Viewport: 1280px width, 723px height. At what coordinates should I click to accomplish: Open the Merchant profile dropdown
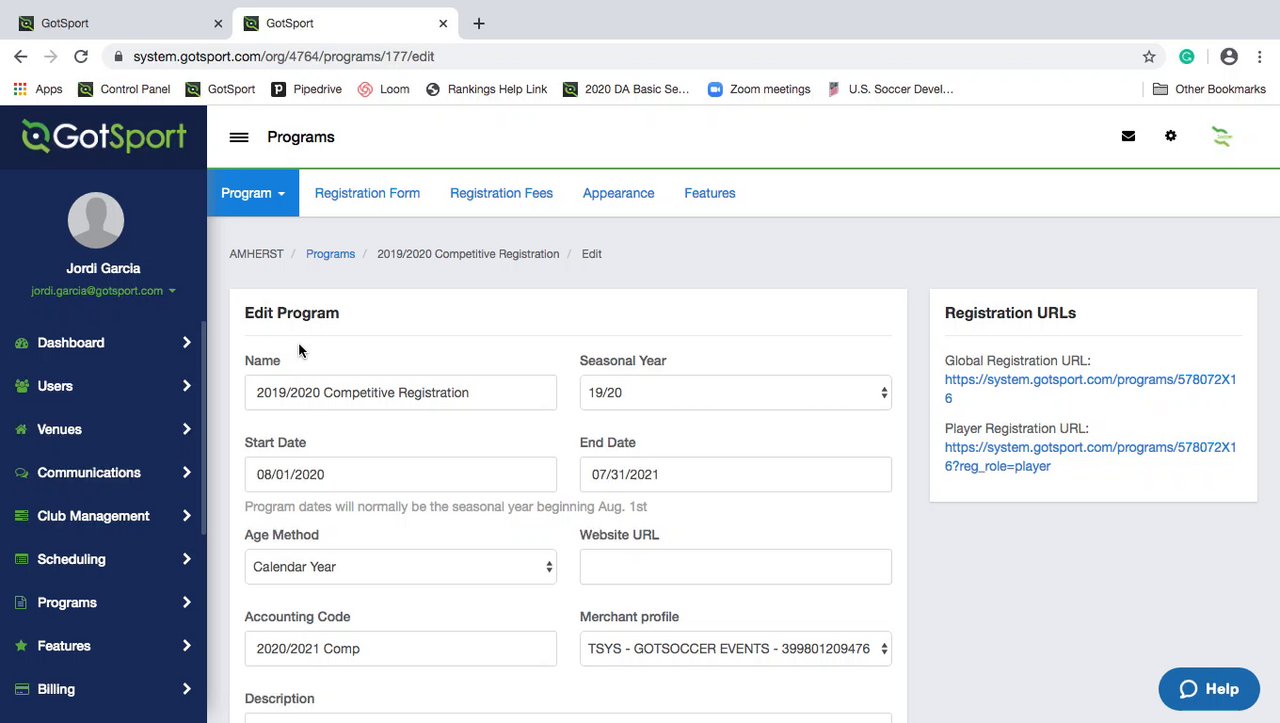pyautogui.click(x=735, y=649)
